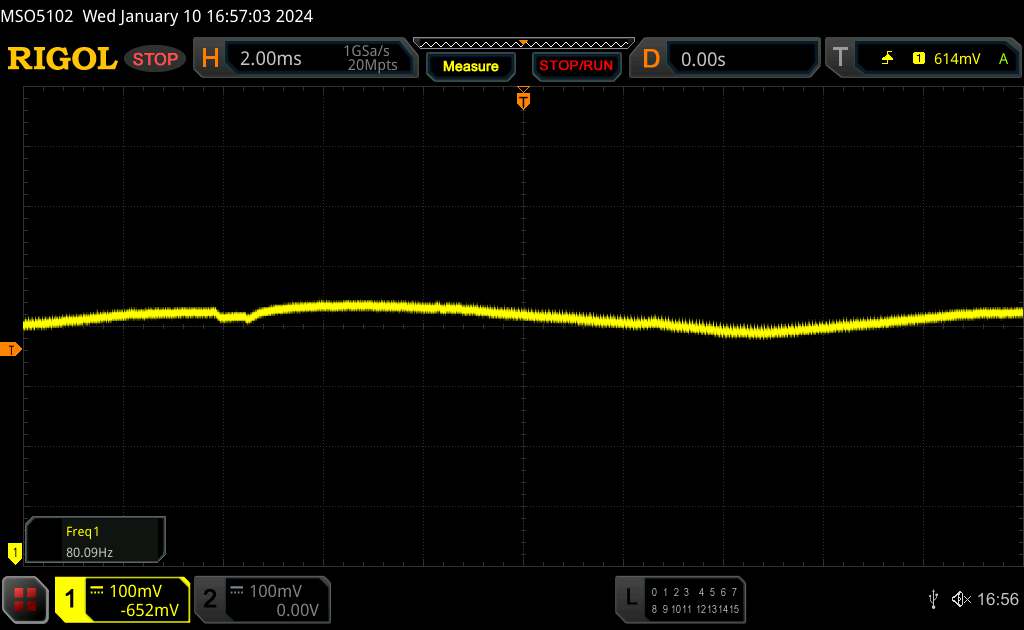Click the orange H horizontal label
The image size is (1024, 630).
pos(210,59)
